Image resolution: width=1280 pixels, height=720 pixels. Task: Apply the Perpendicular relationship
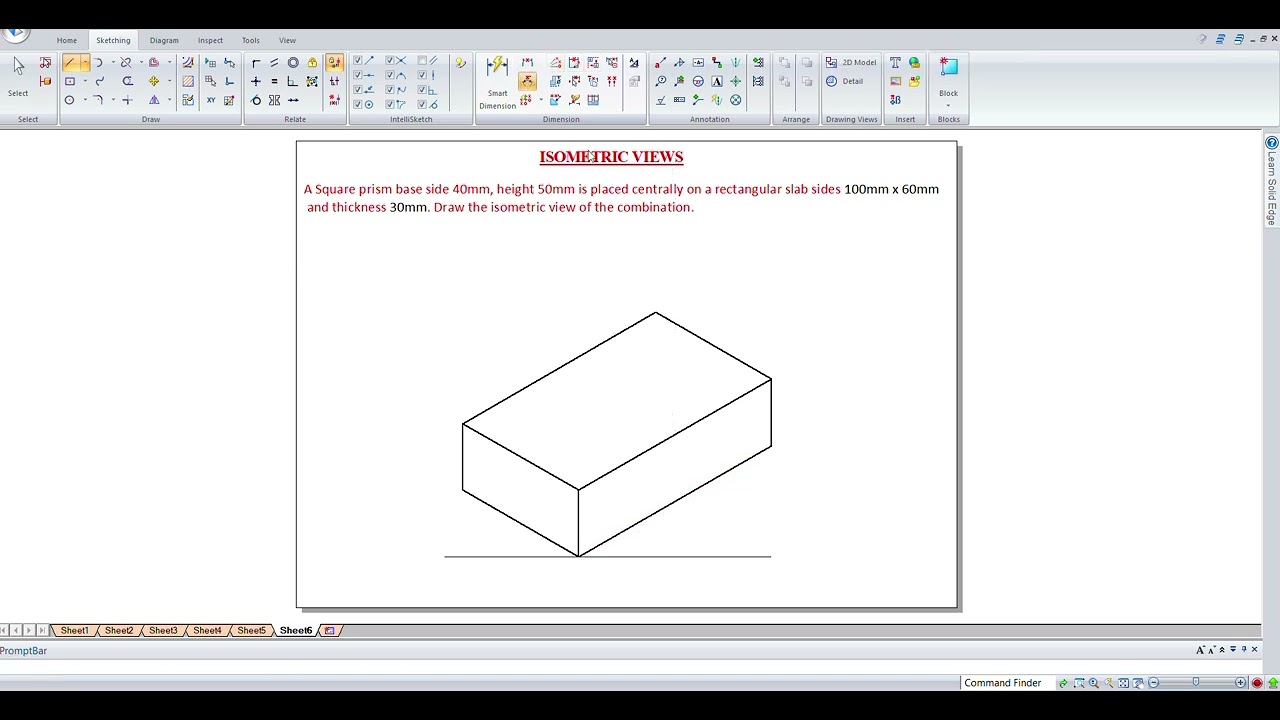[292, 81]
